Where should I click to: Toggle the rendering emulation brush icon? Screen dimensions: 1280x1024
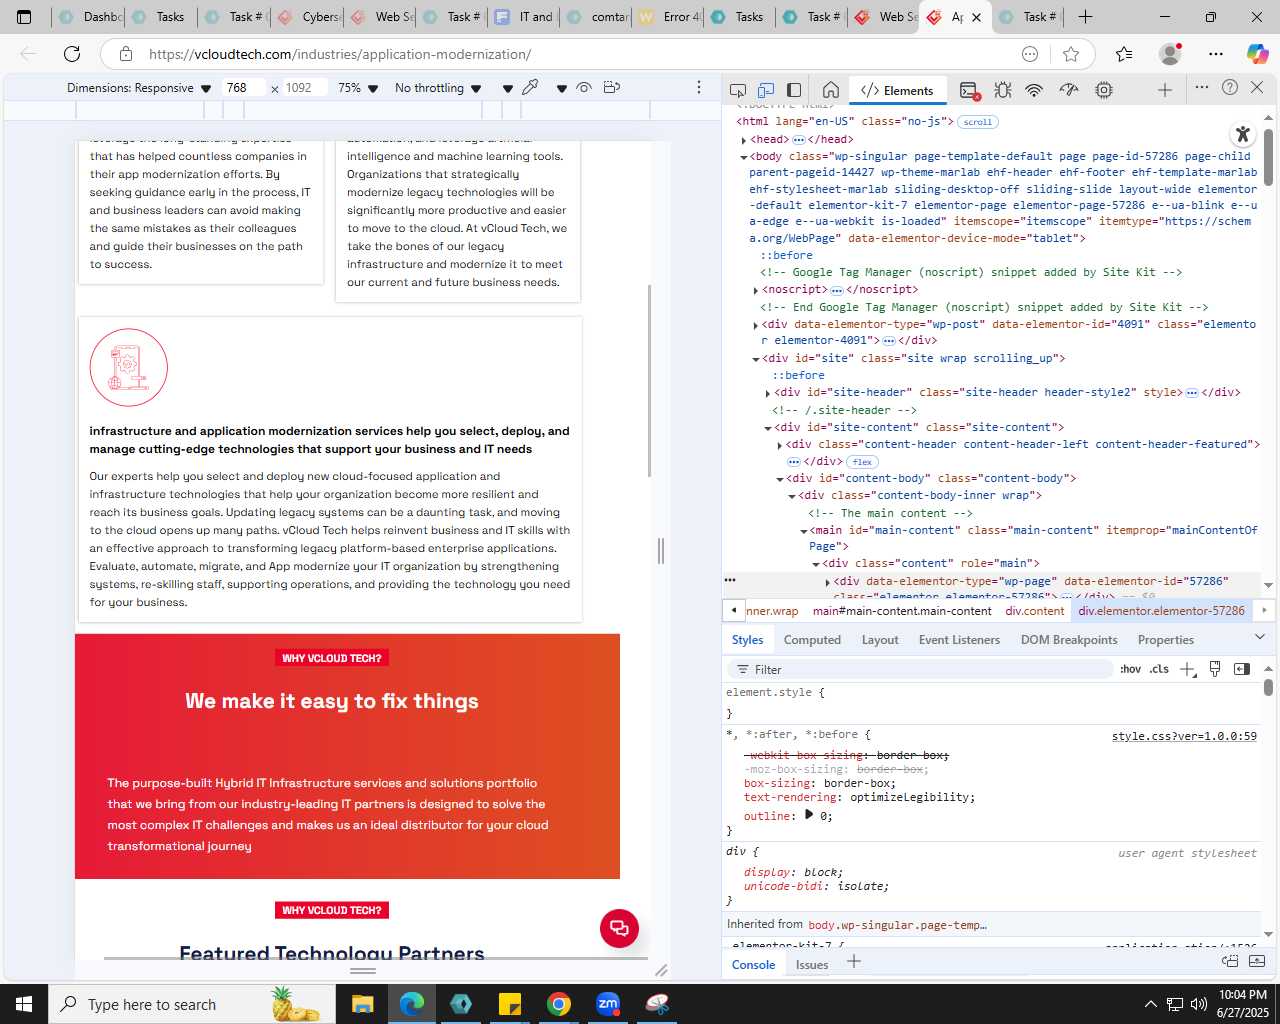pyautogui.click(x=1215, y=669)
